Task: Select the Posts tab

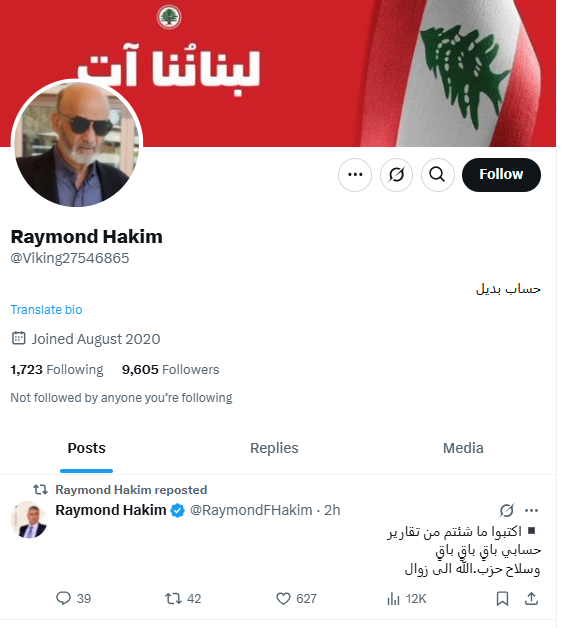Action: tap(87, 448)
